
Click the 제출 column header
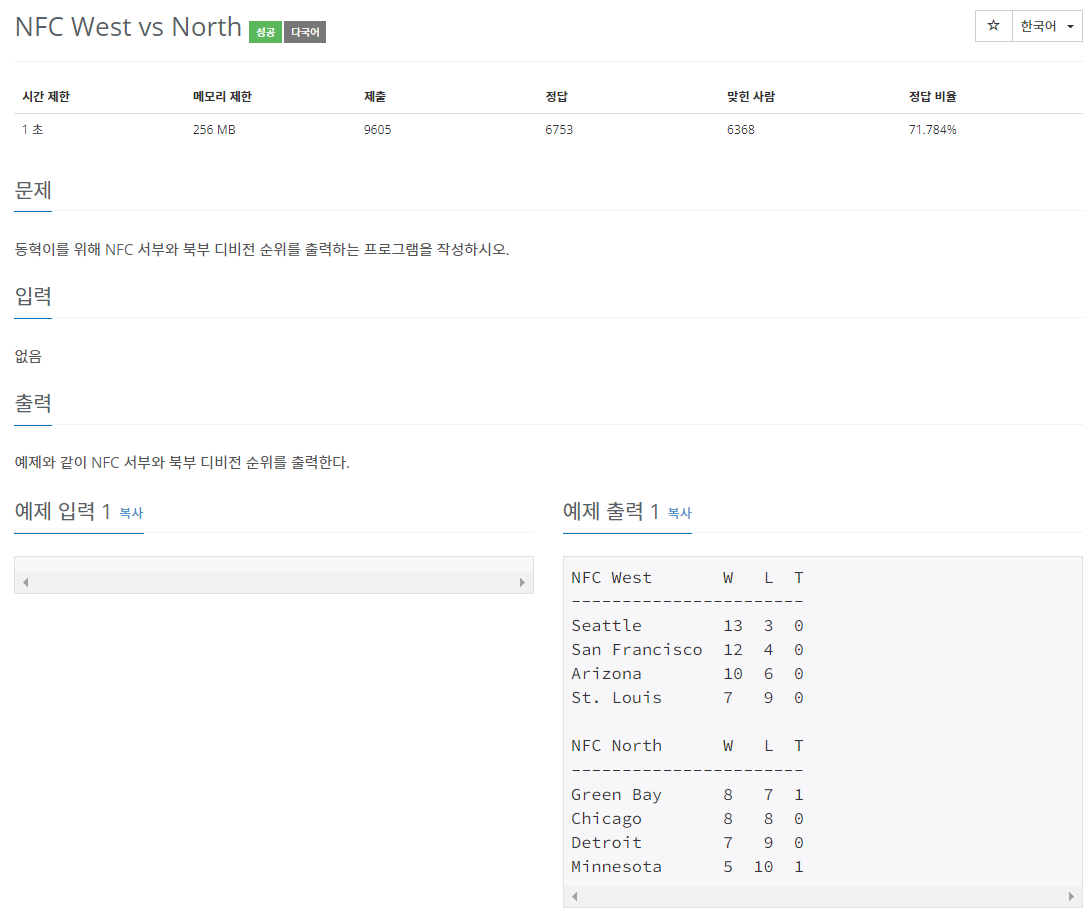pyautogui.click(x=375, y=96)
